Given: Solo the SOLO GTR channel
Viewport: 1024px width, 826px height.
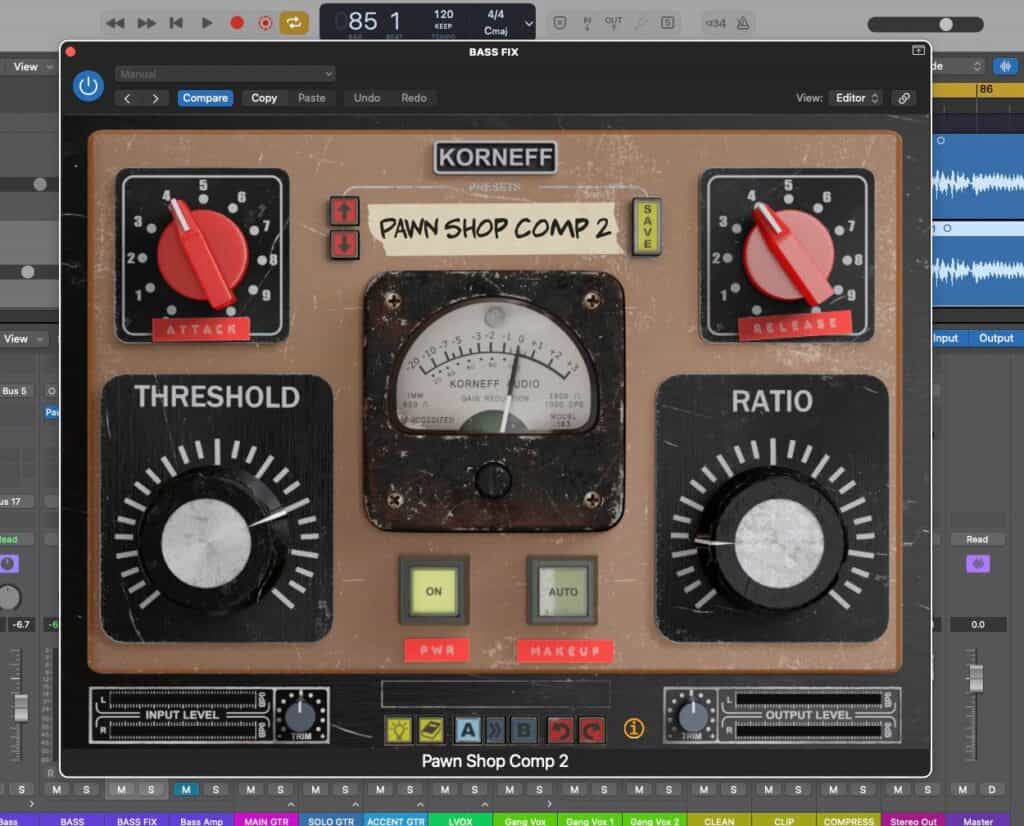Looking at the screenshot, I should click(x=345, y=789).
